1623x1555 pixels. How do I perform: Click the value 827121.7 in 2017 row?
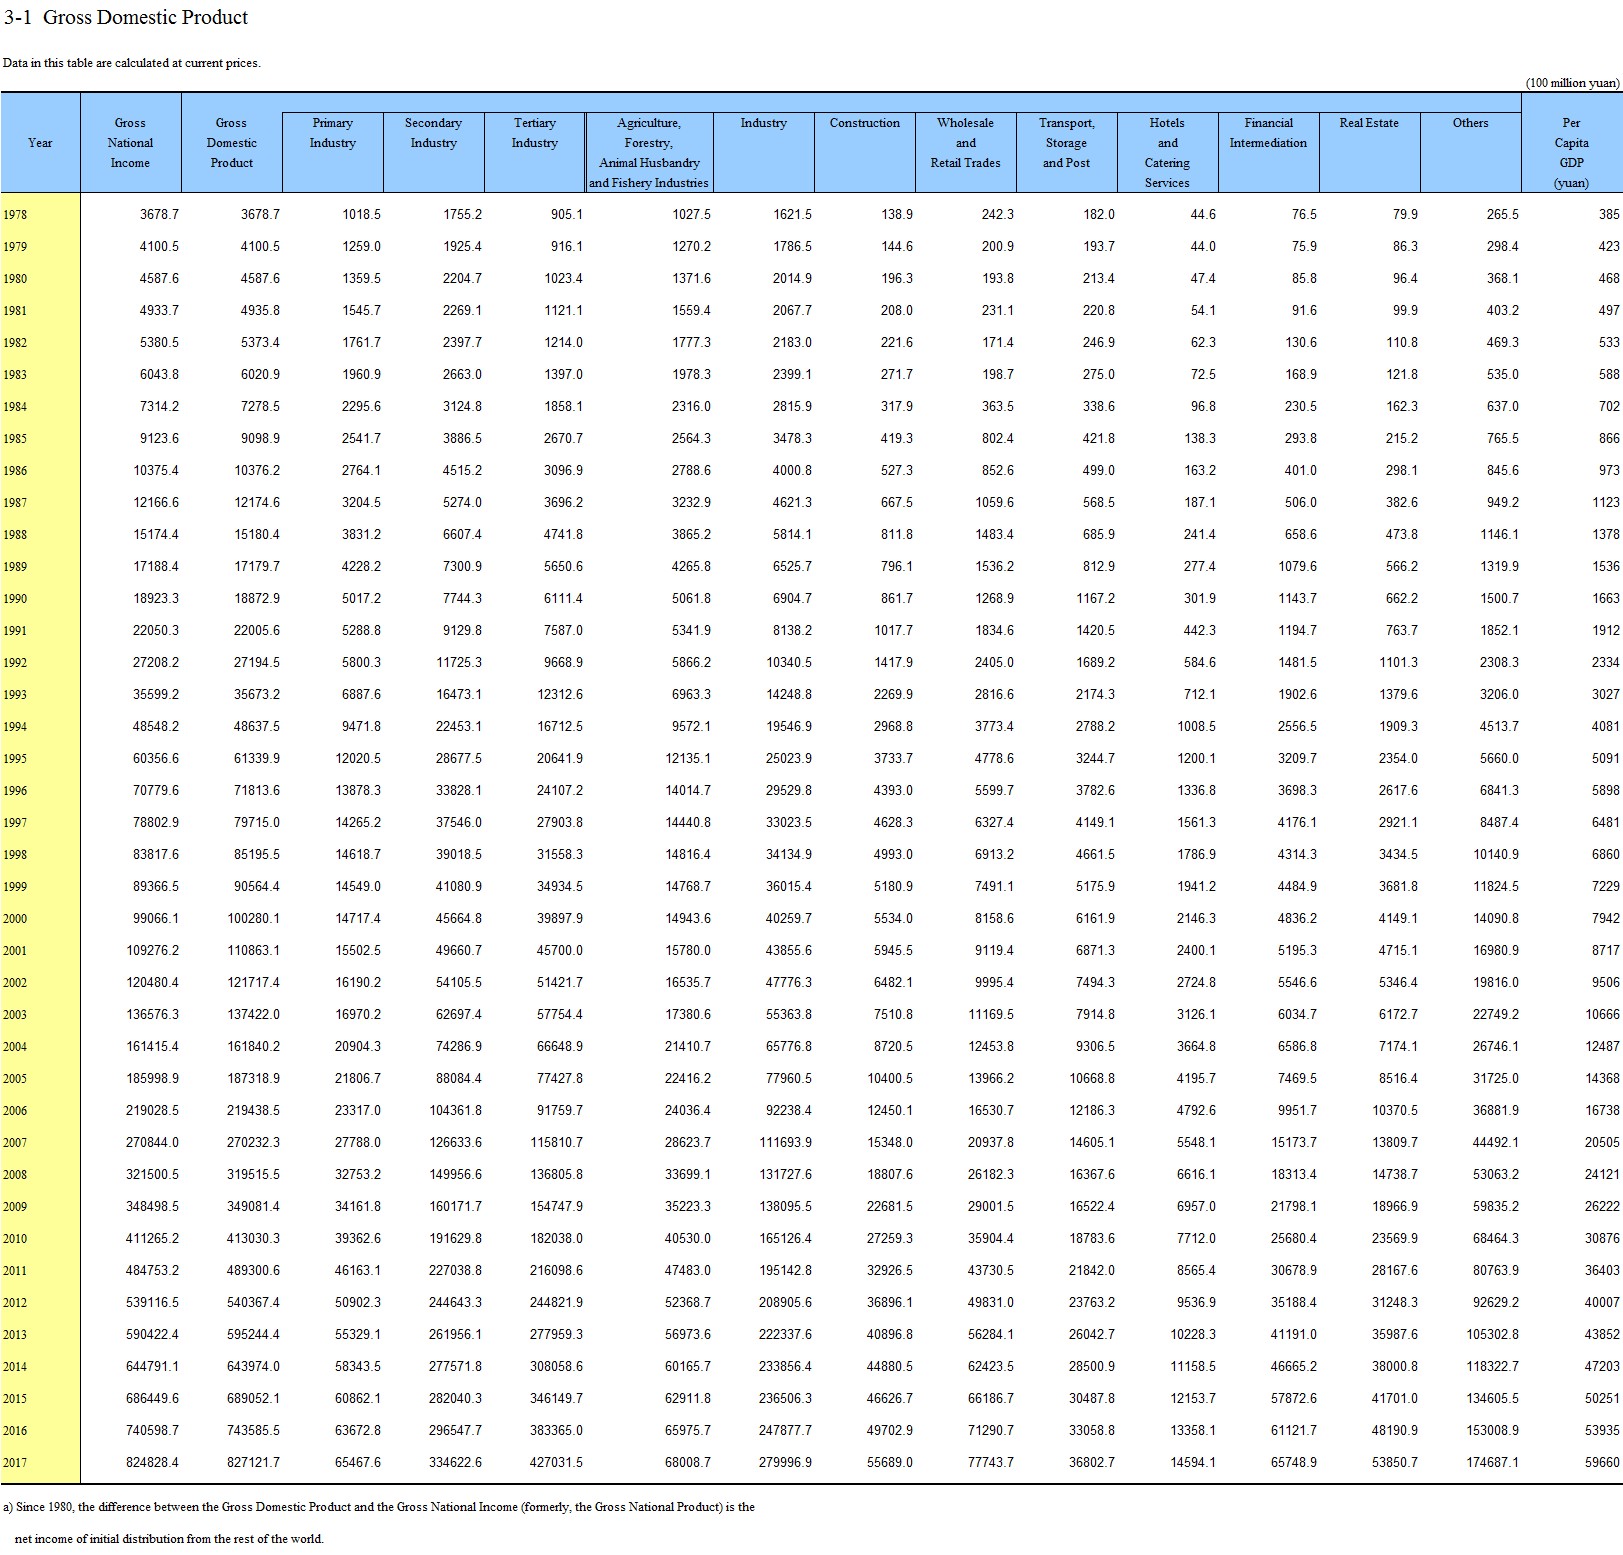tap(254, 1463)
